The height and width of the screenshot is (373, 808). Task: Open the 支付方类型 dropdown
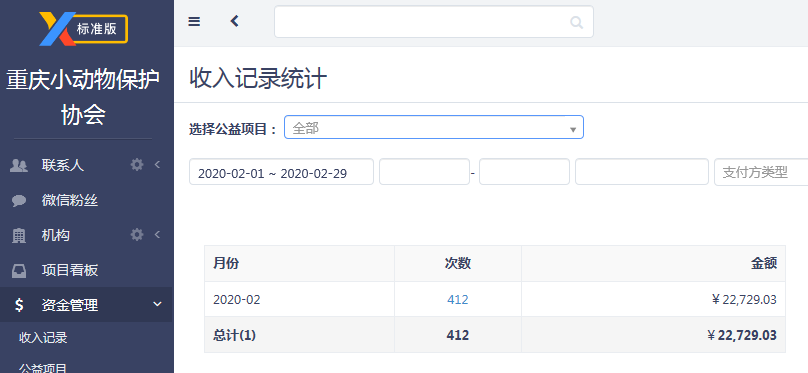pos(761,172)
